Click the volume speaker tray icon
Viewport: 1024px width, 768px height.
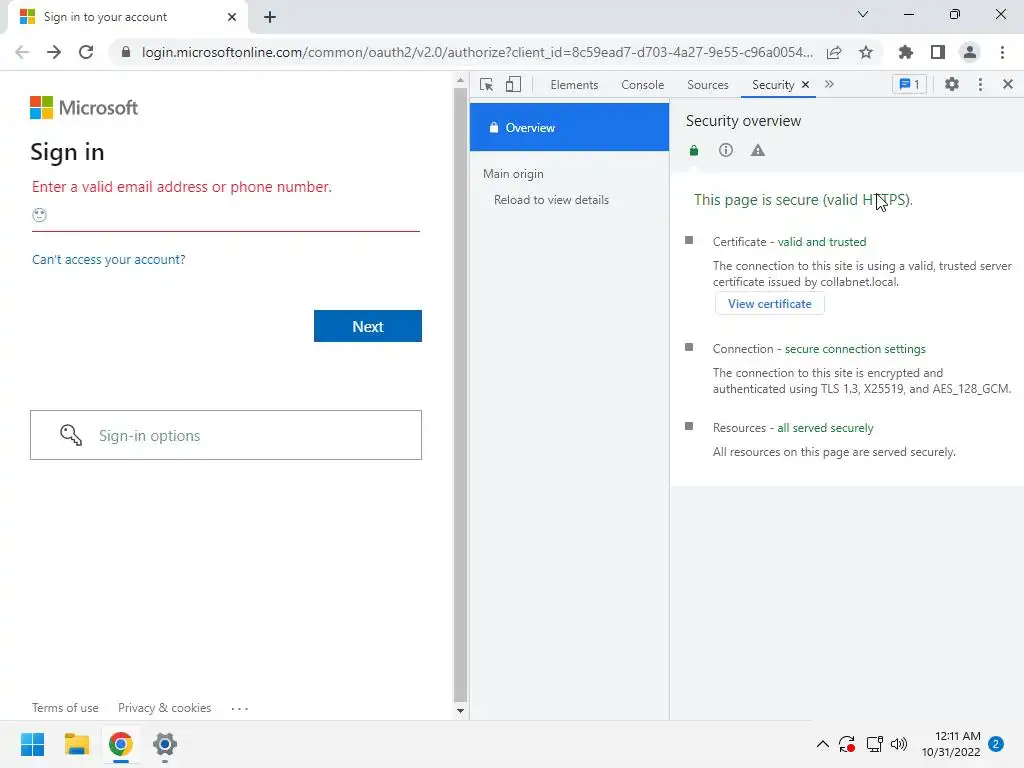pyautogui.click(x=899, y=744)
